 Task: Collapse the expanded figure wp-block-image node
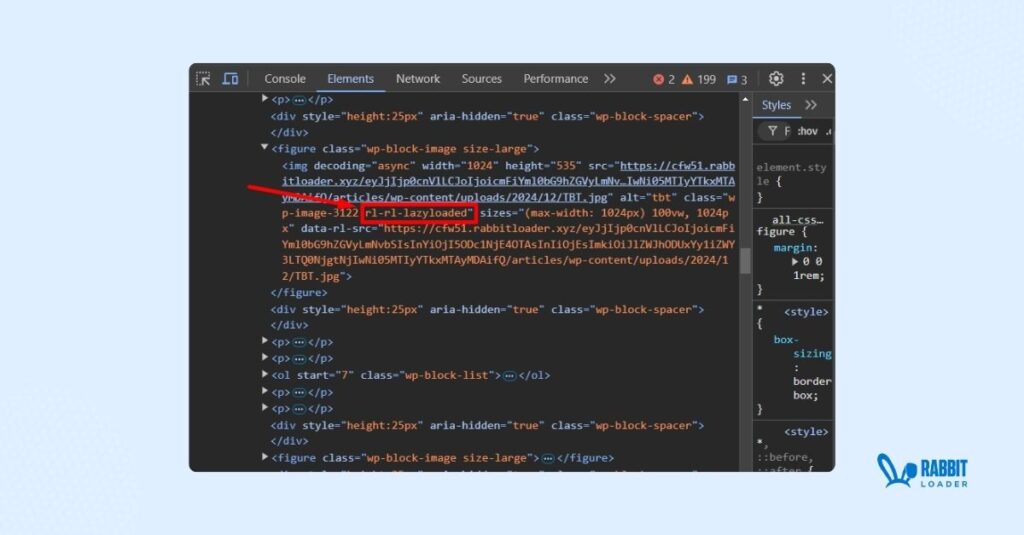coord(264,148)
